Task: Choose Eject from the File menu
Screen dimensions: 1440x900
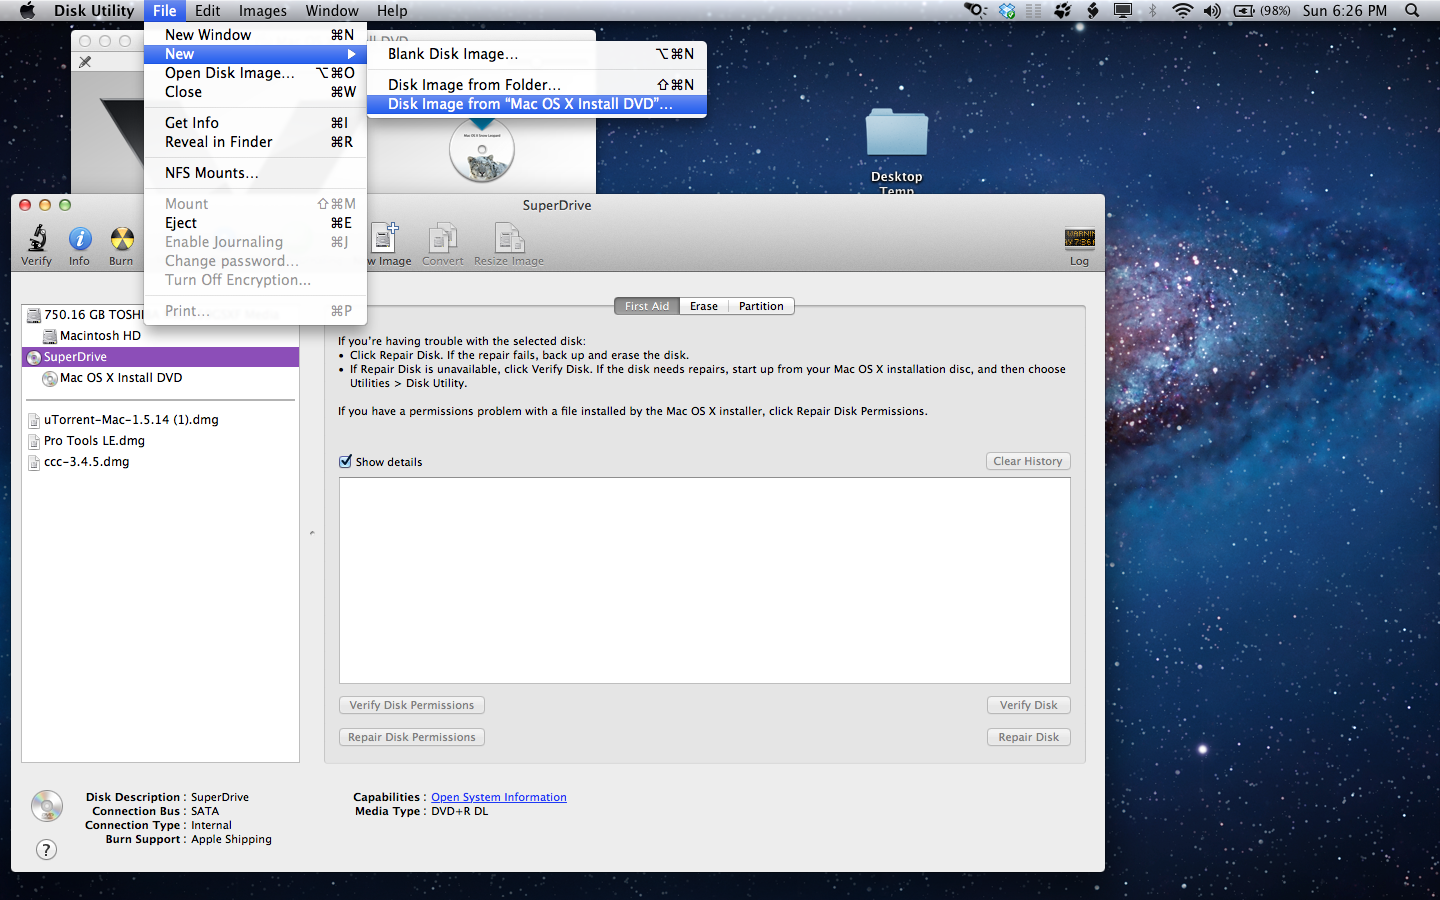Action: 255,223
